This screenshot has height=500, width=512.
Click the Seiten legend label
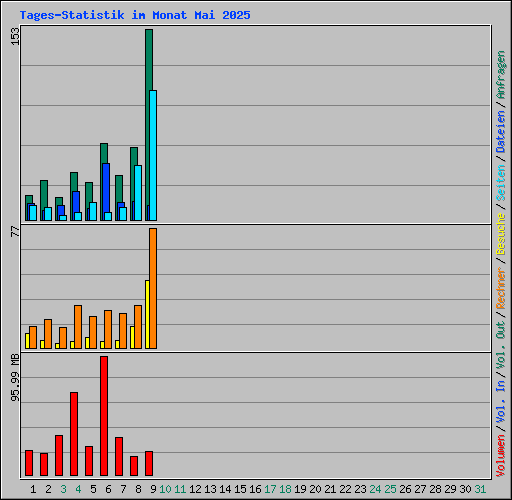coord(501,183)
